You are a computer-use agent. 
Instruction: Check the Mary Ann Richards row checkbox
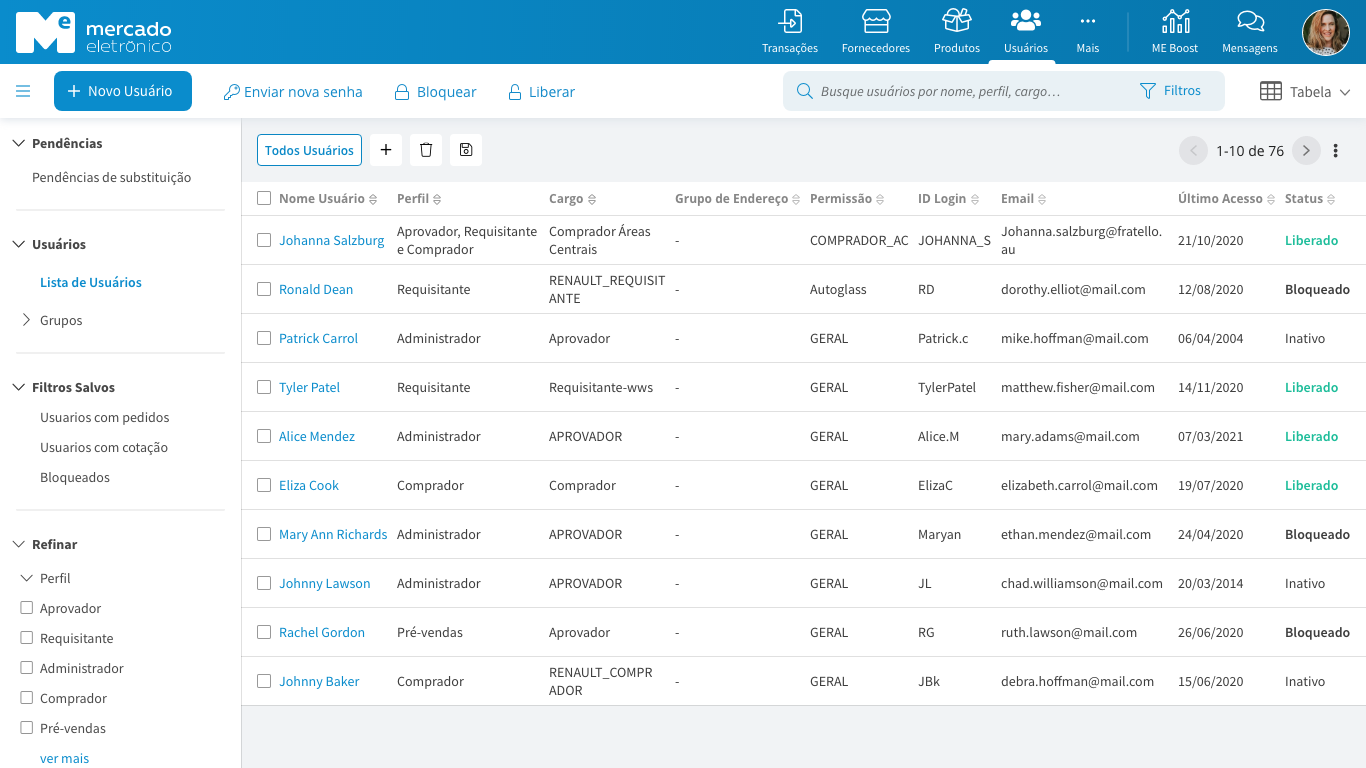264,534
